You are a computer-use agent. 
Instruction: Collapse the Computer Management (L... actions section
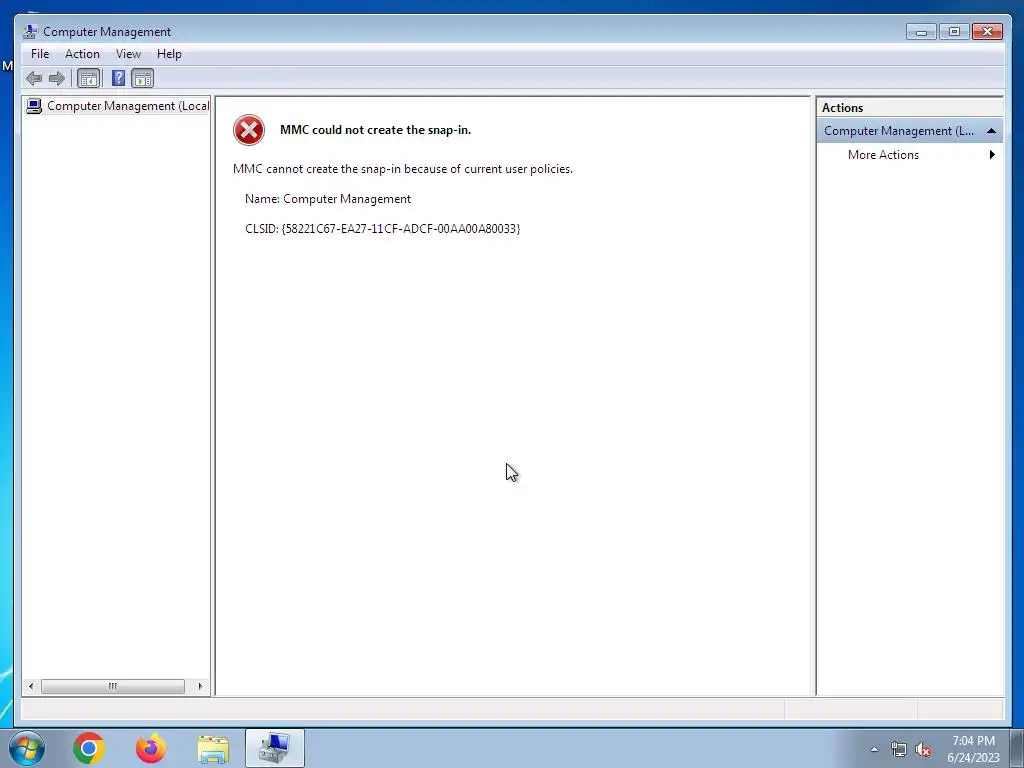pos(991,131)
